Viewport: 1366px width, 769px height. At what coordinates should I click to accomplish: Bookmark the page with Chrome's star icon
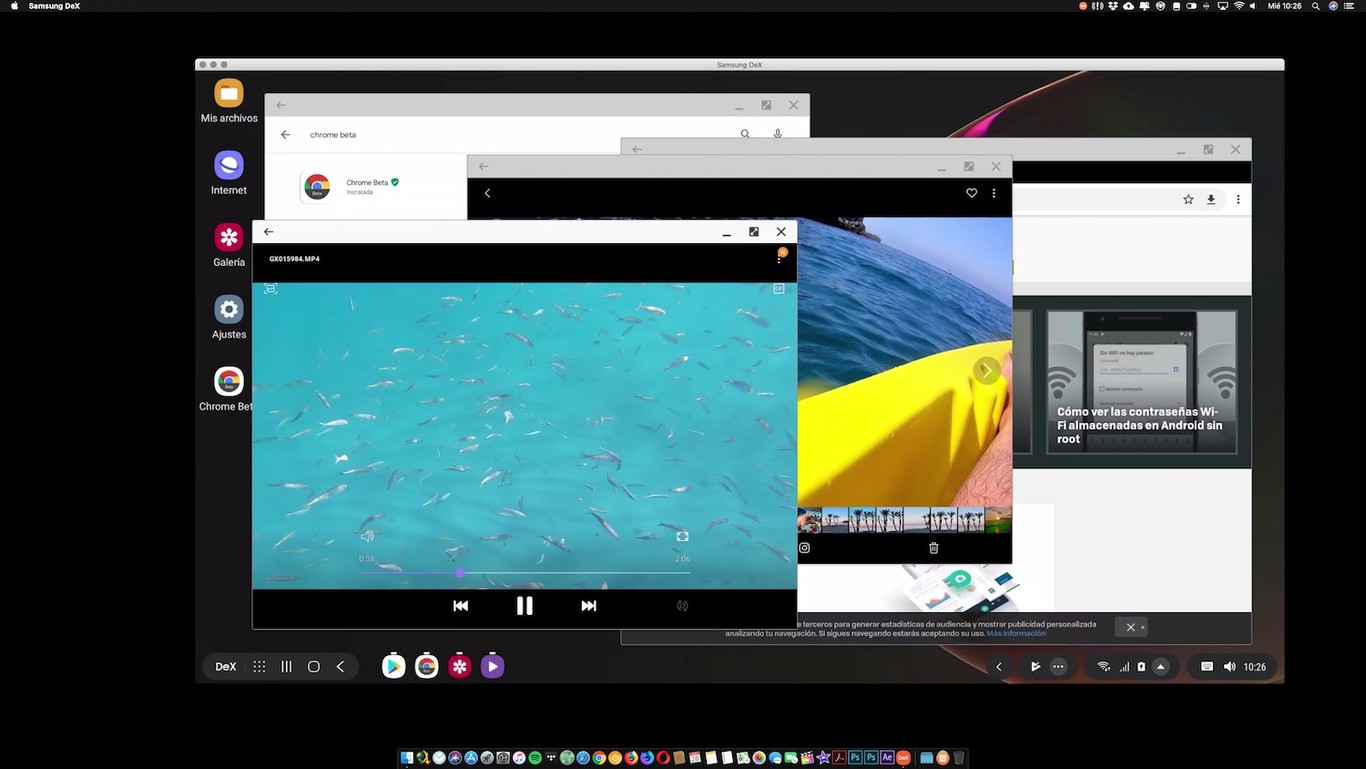[1187, 199]
